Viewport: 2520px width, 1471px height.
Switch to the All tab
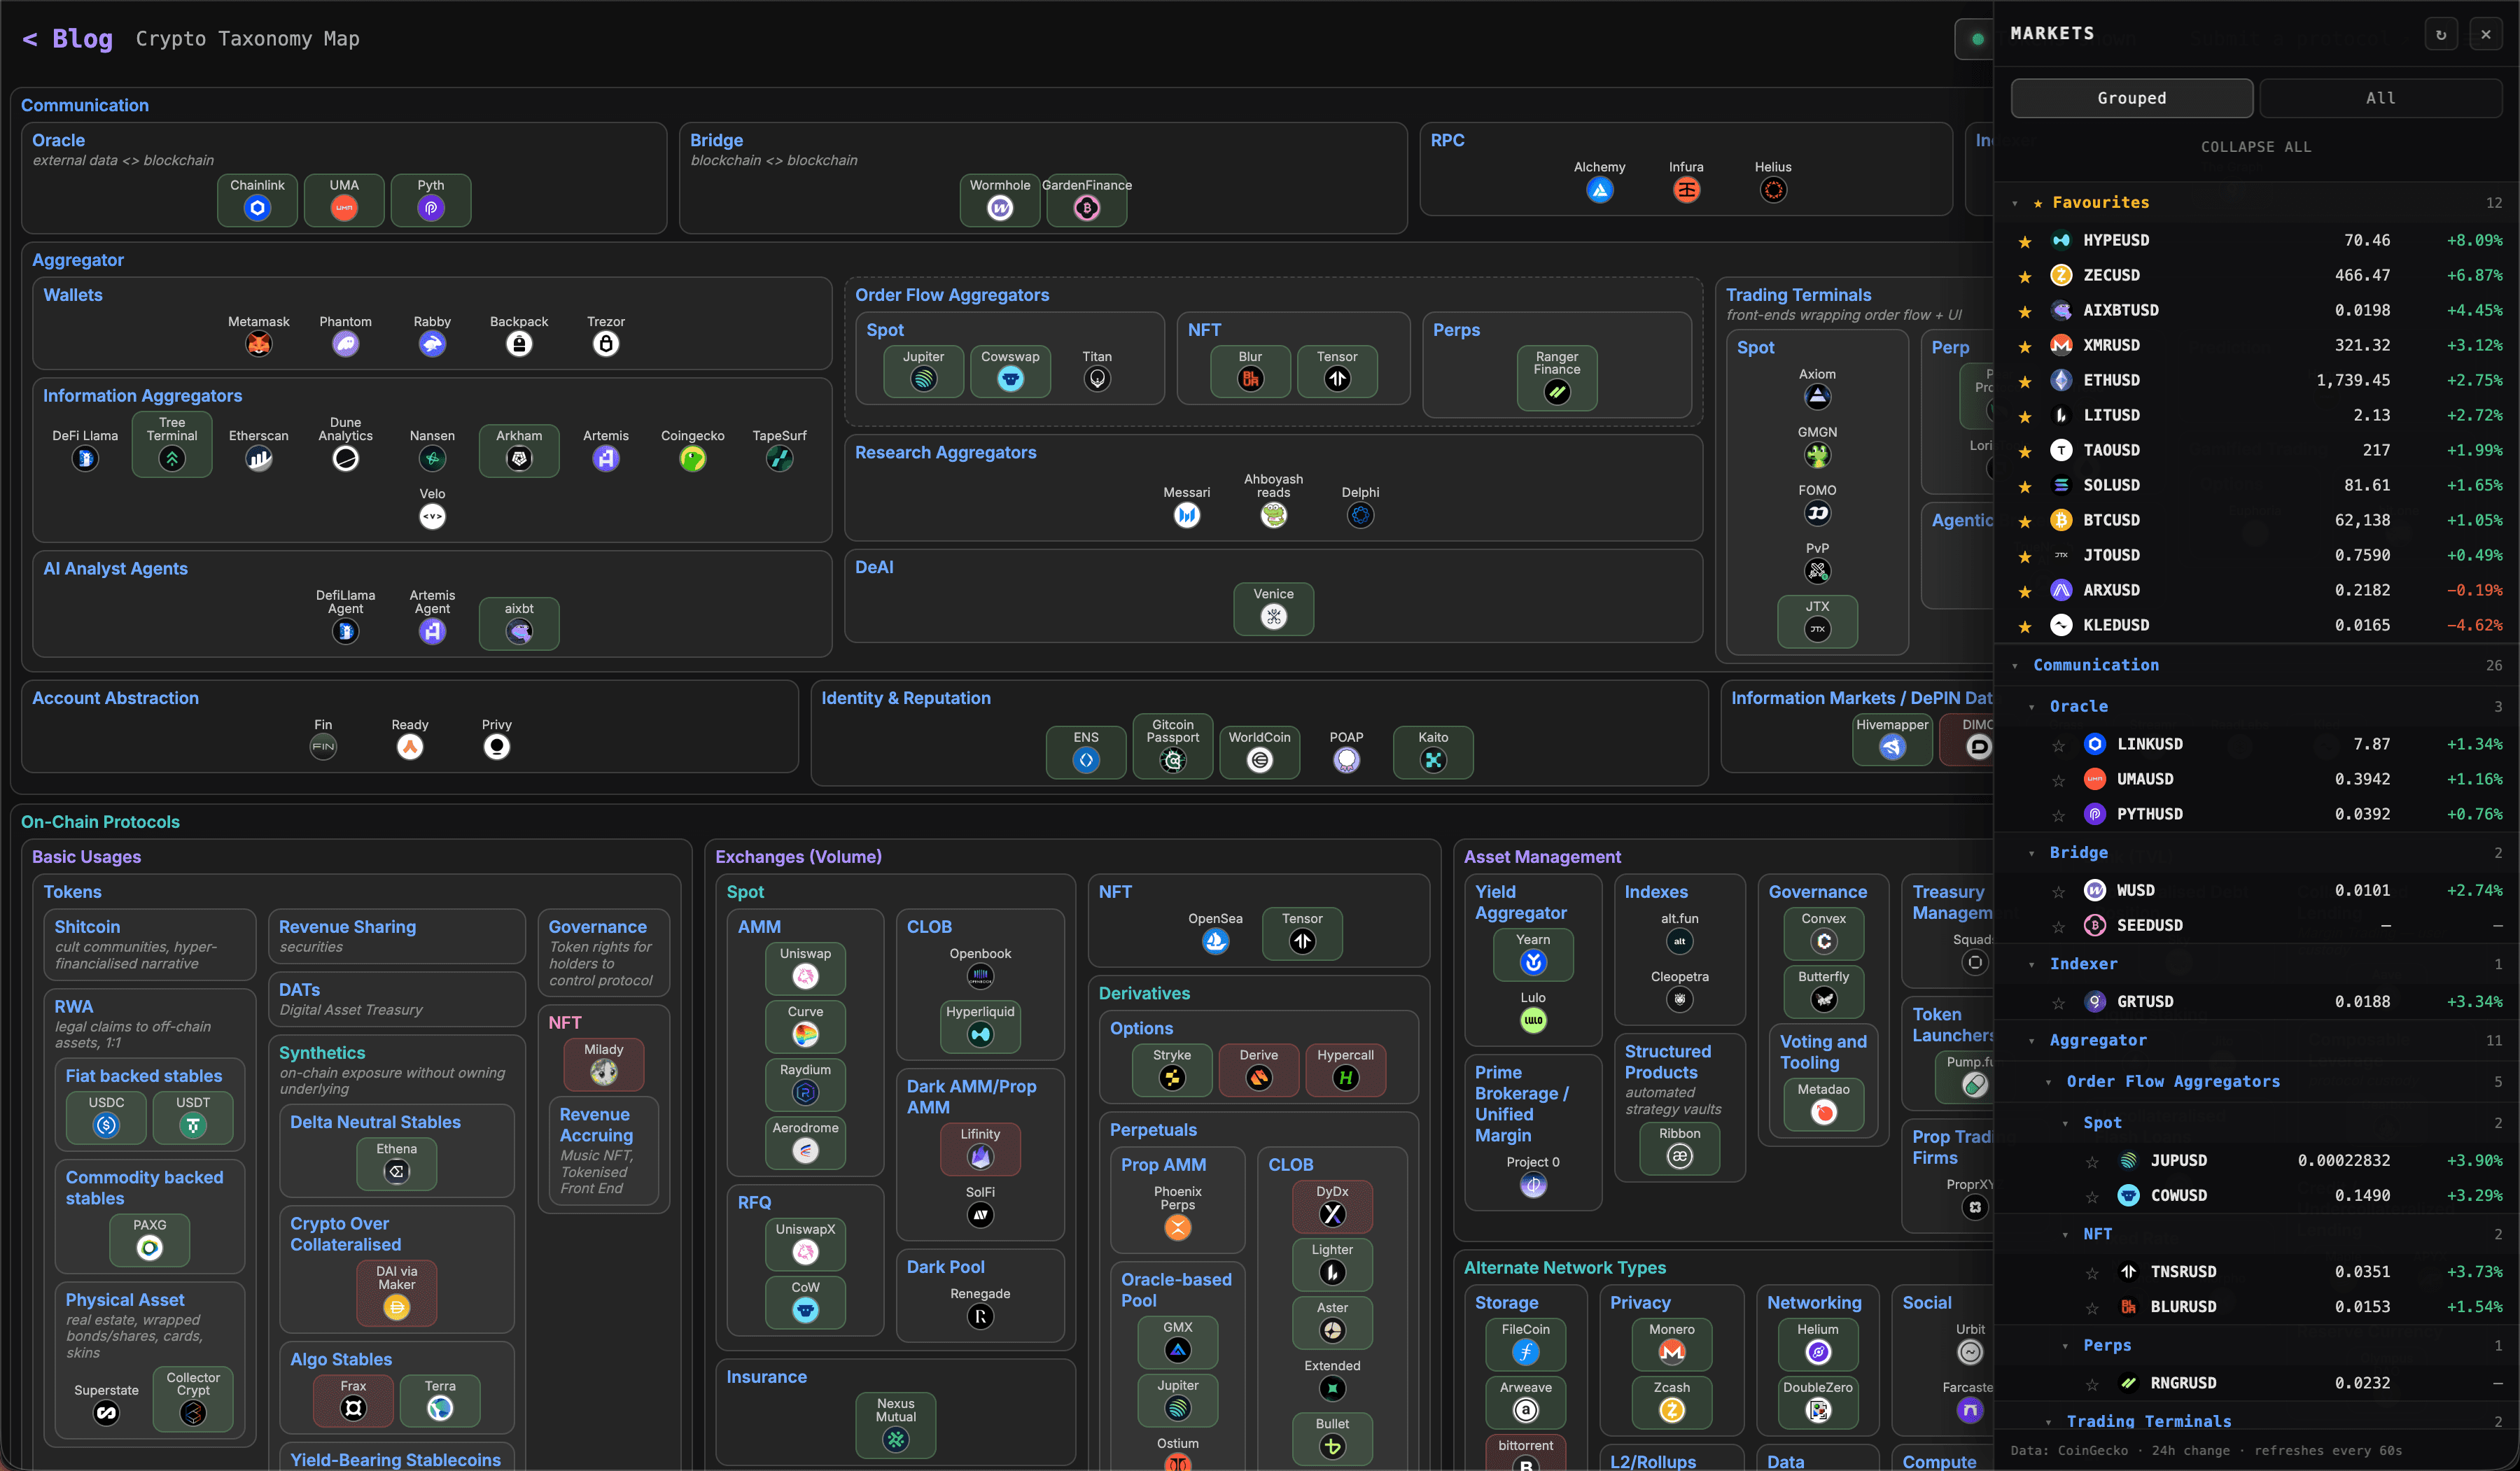[2380, 98]
